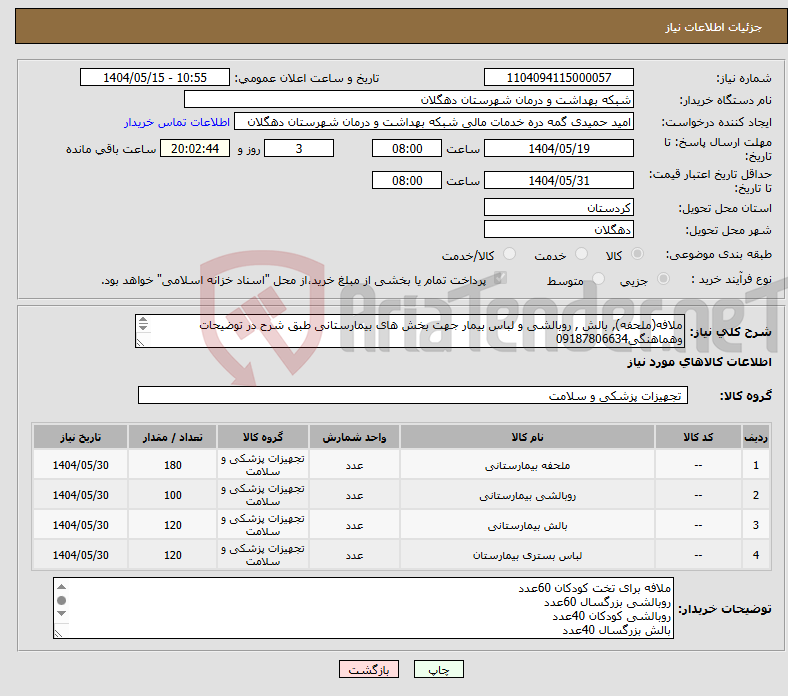Click request creator name field

click(x=434, y=122)
